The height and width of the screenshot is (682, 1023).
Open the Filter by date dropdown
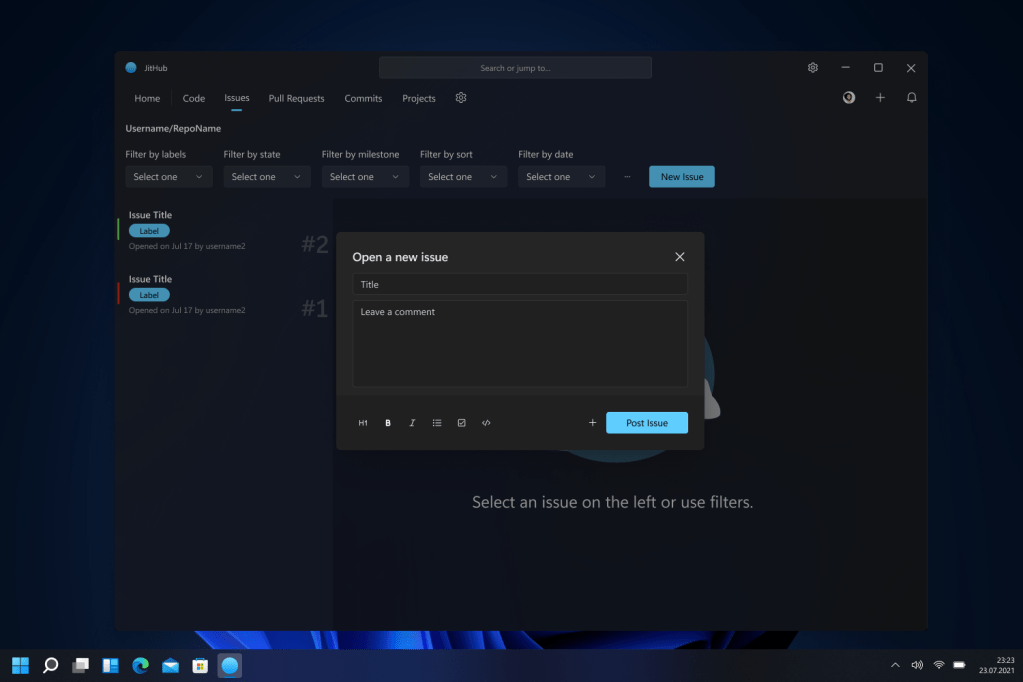561,177
